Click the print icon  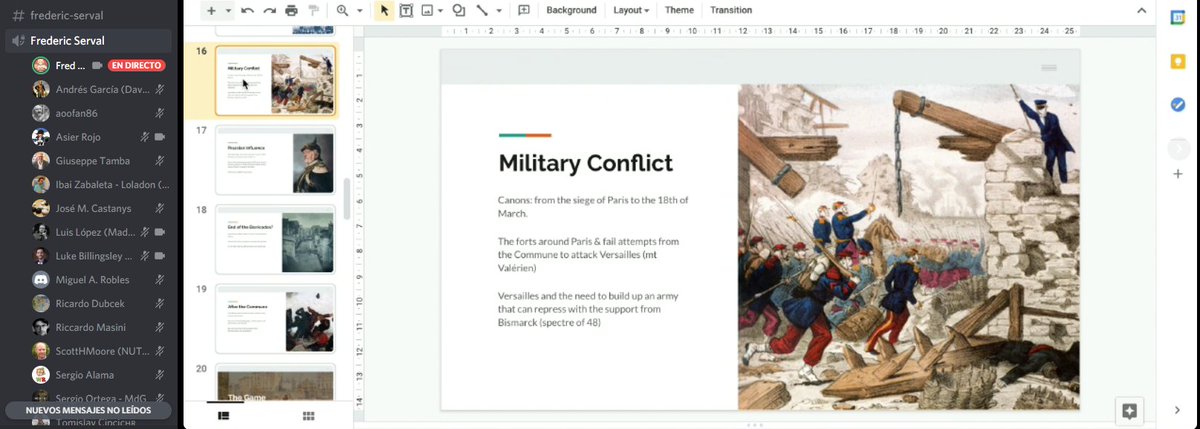pyautogui.click(x=291, y=10)
